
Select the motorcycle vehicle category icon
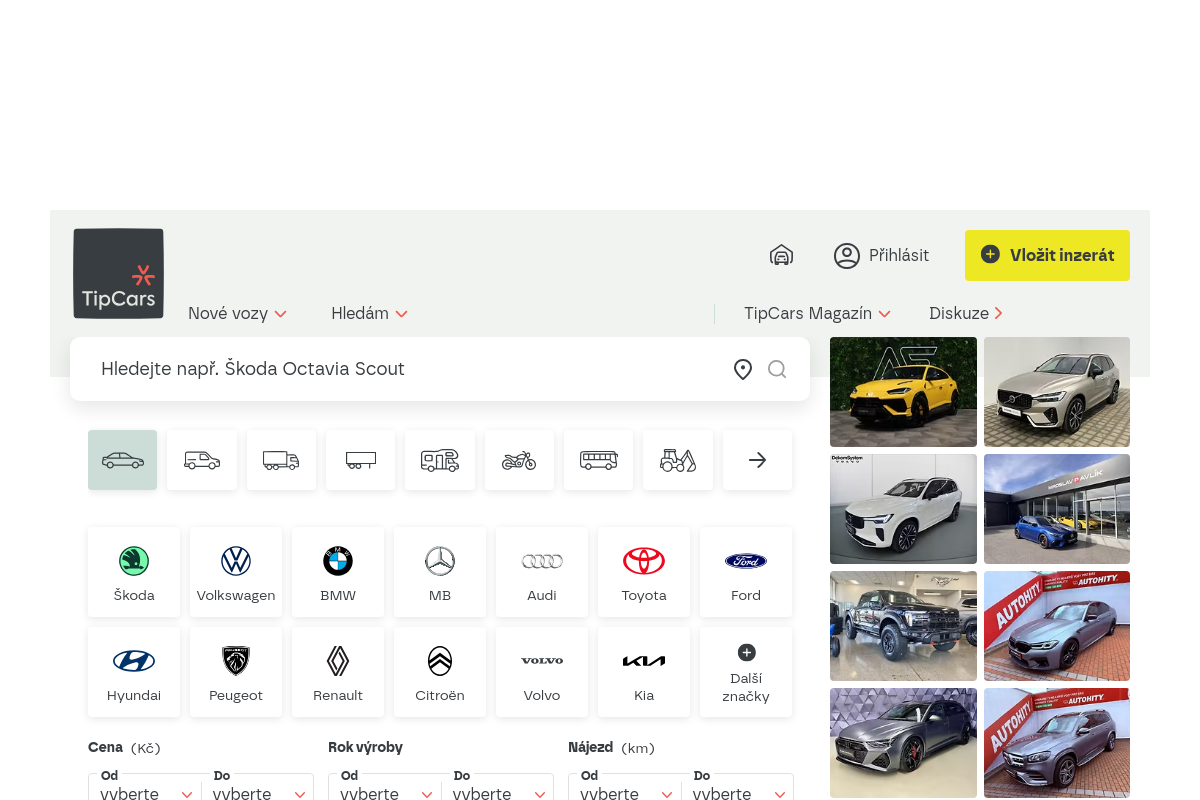519,459
